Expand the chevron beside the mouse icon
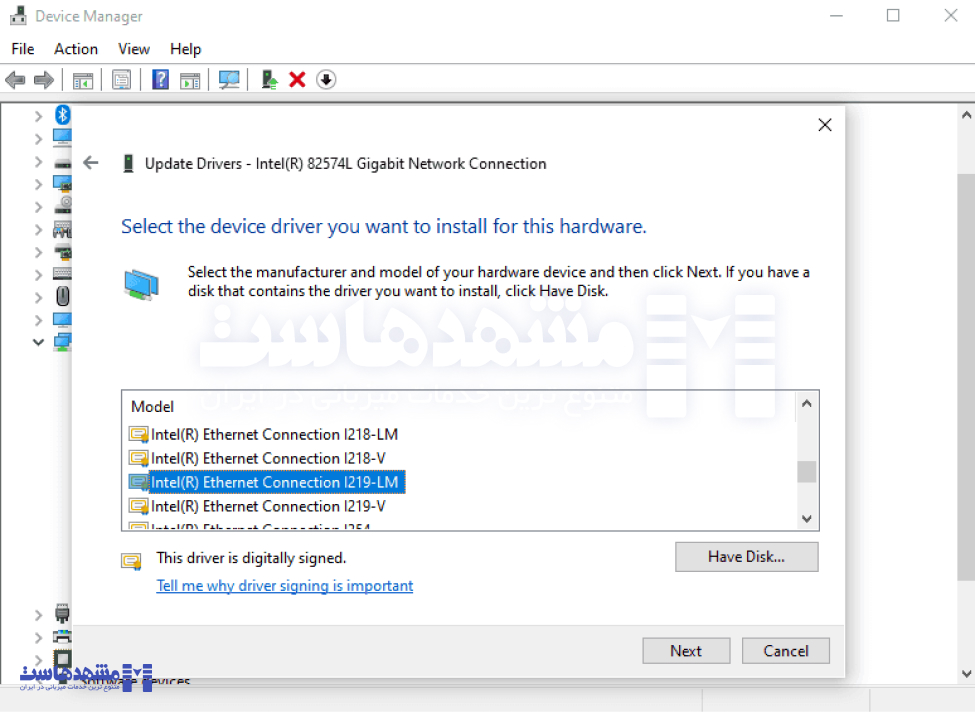 pyautogui.click(x=39, y=297)
